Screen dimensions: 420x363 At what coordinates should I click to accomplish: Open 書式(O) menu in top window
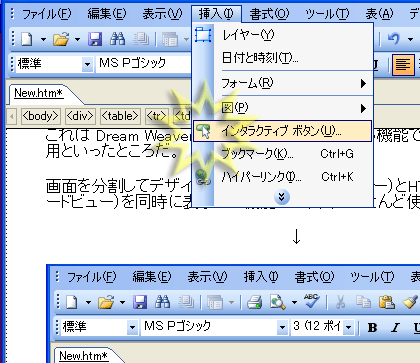tap(269, 14)
